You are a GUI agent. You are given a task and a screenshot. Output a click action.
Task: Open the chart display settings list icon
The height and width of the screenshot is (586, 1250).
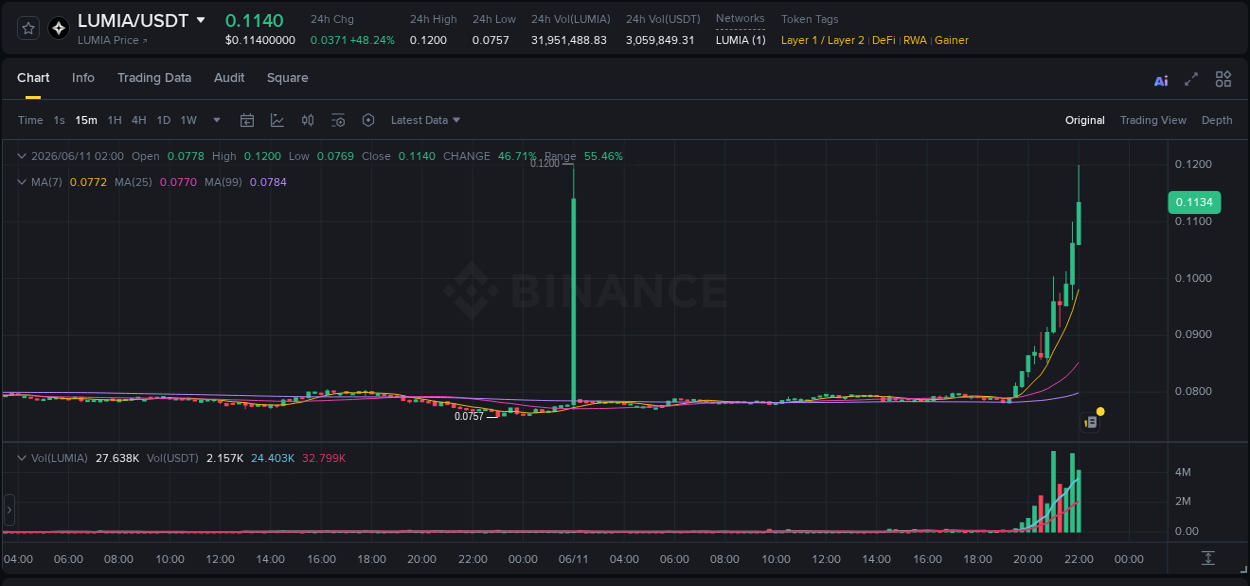click(338, 120)
